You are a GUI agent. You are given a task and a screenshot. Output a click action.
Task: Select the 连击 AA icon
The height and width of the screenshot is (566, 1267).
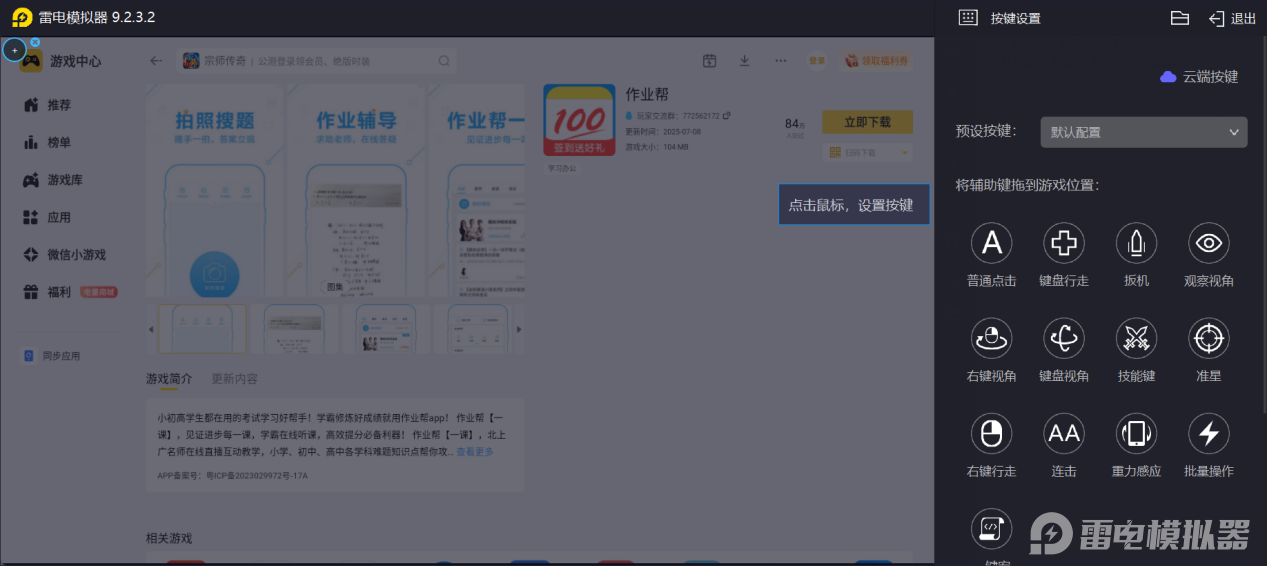(x=1064, y=433)
